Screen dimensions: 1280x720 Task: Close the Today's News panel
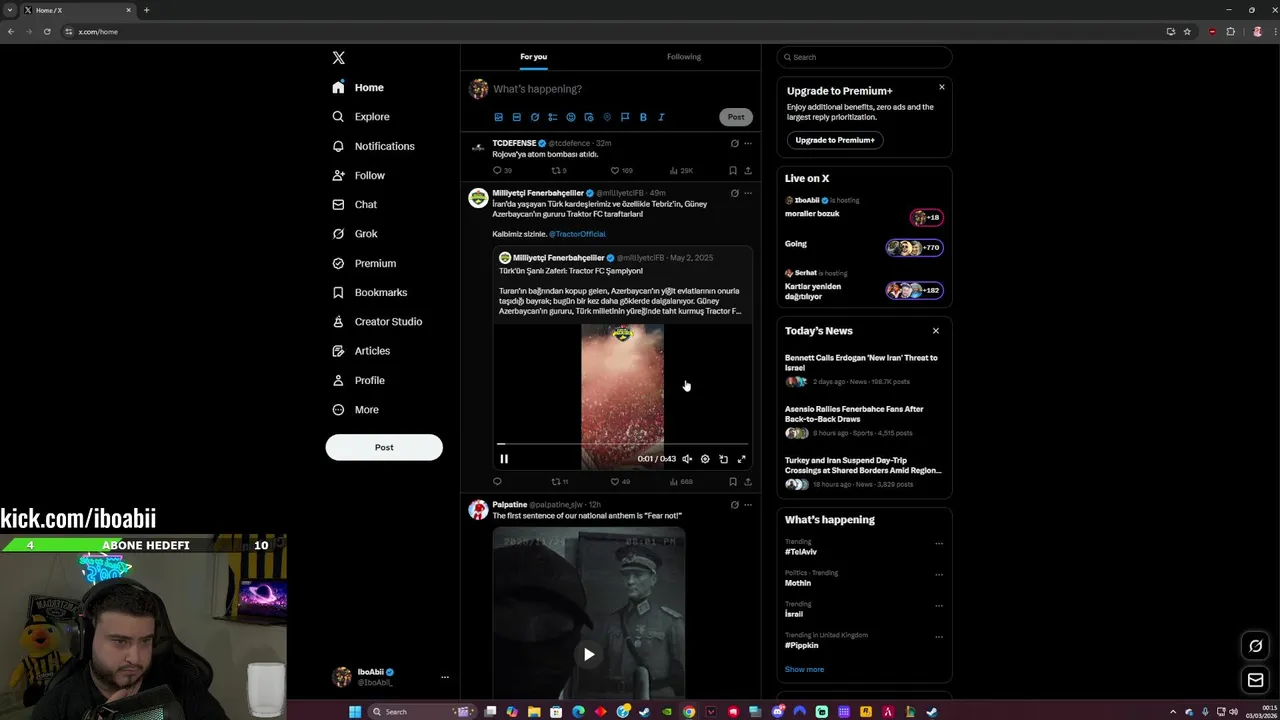point(936,331)
